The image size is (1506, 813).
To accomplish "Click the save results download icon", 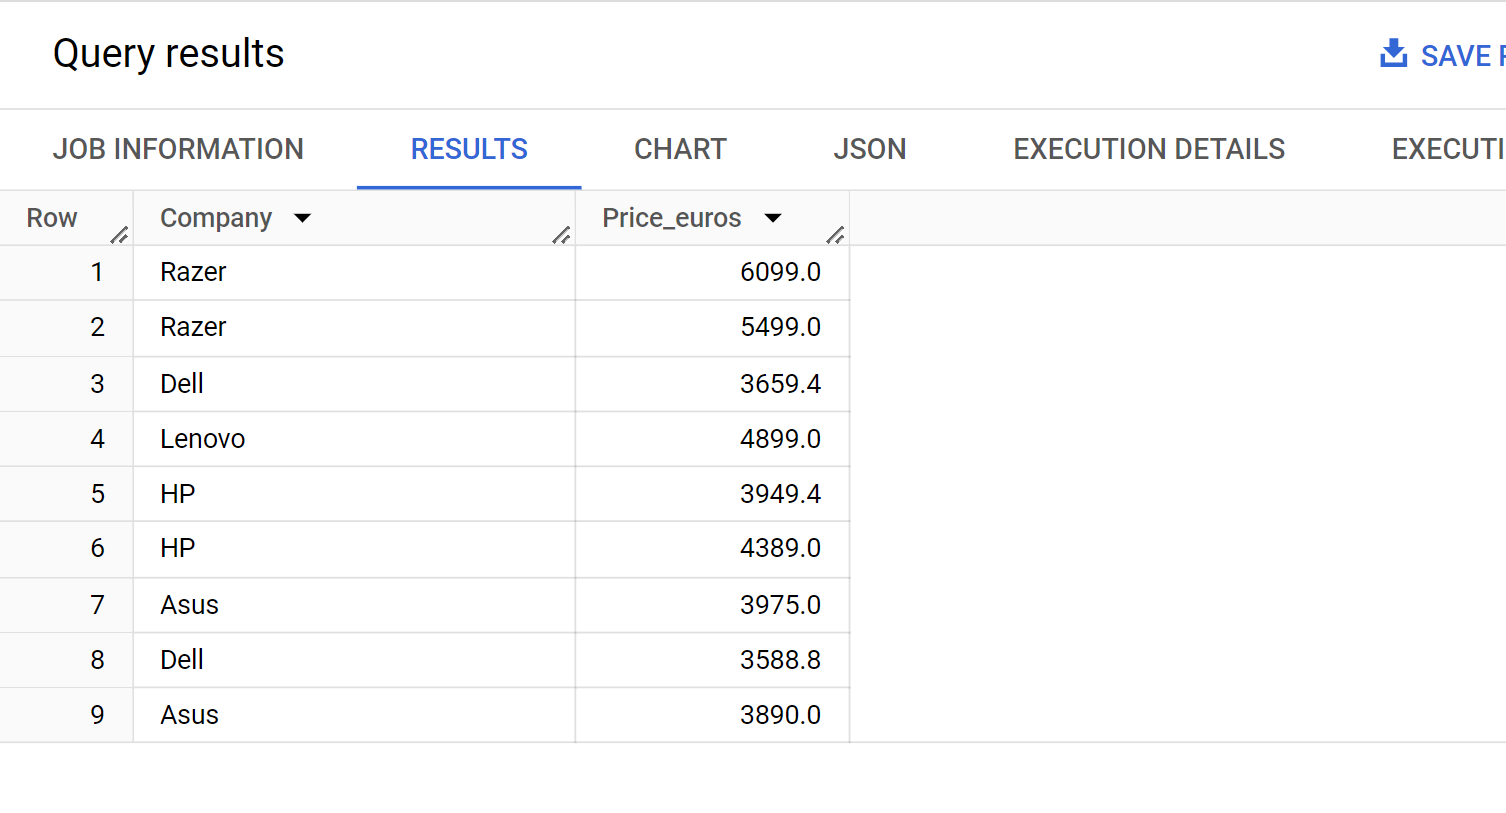I will pos(1393,54).
